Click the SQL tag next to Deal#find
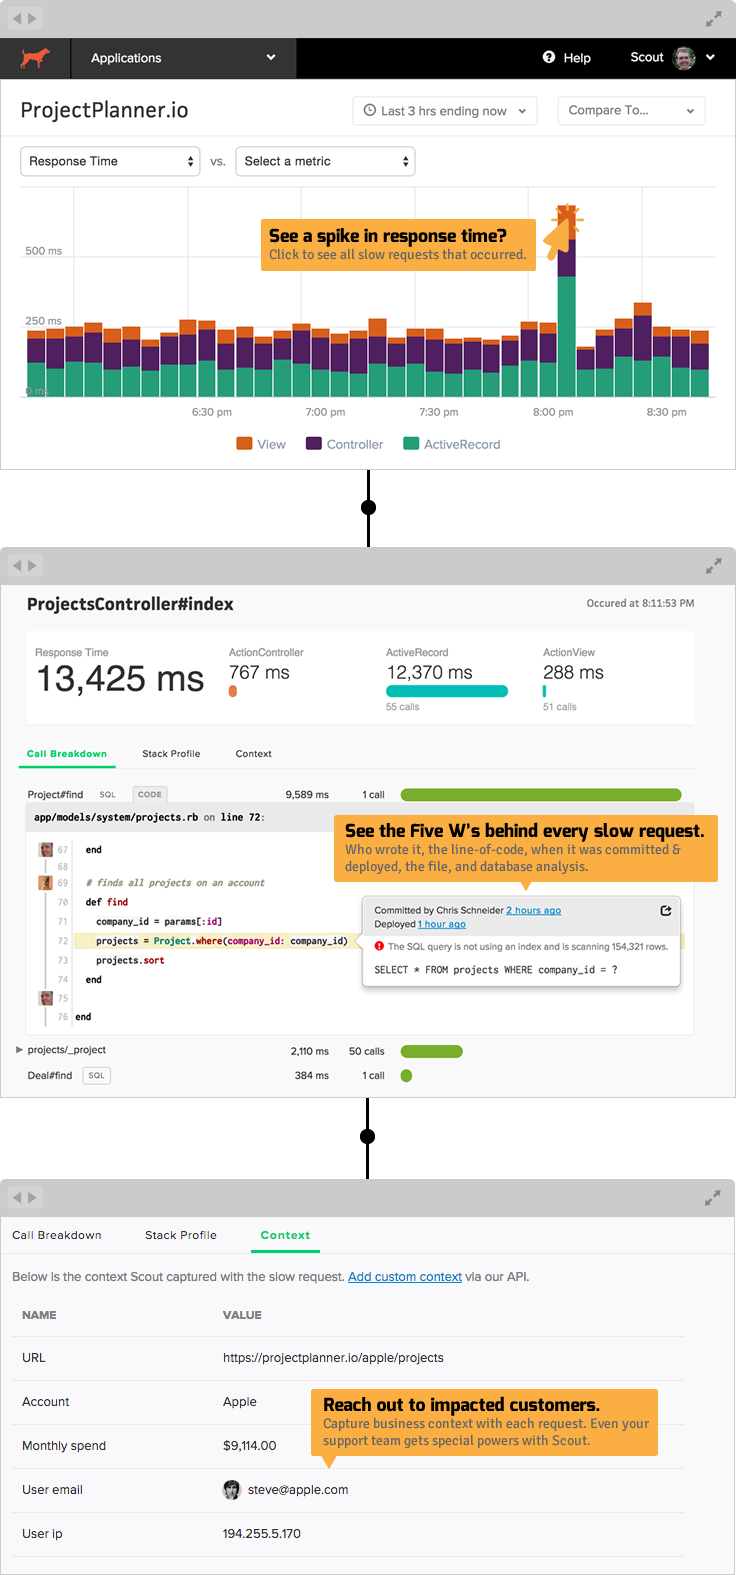The height and width of the screenshot is (1575, 736). pos(96,1076)
